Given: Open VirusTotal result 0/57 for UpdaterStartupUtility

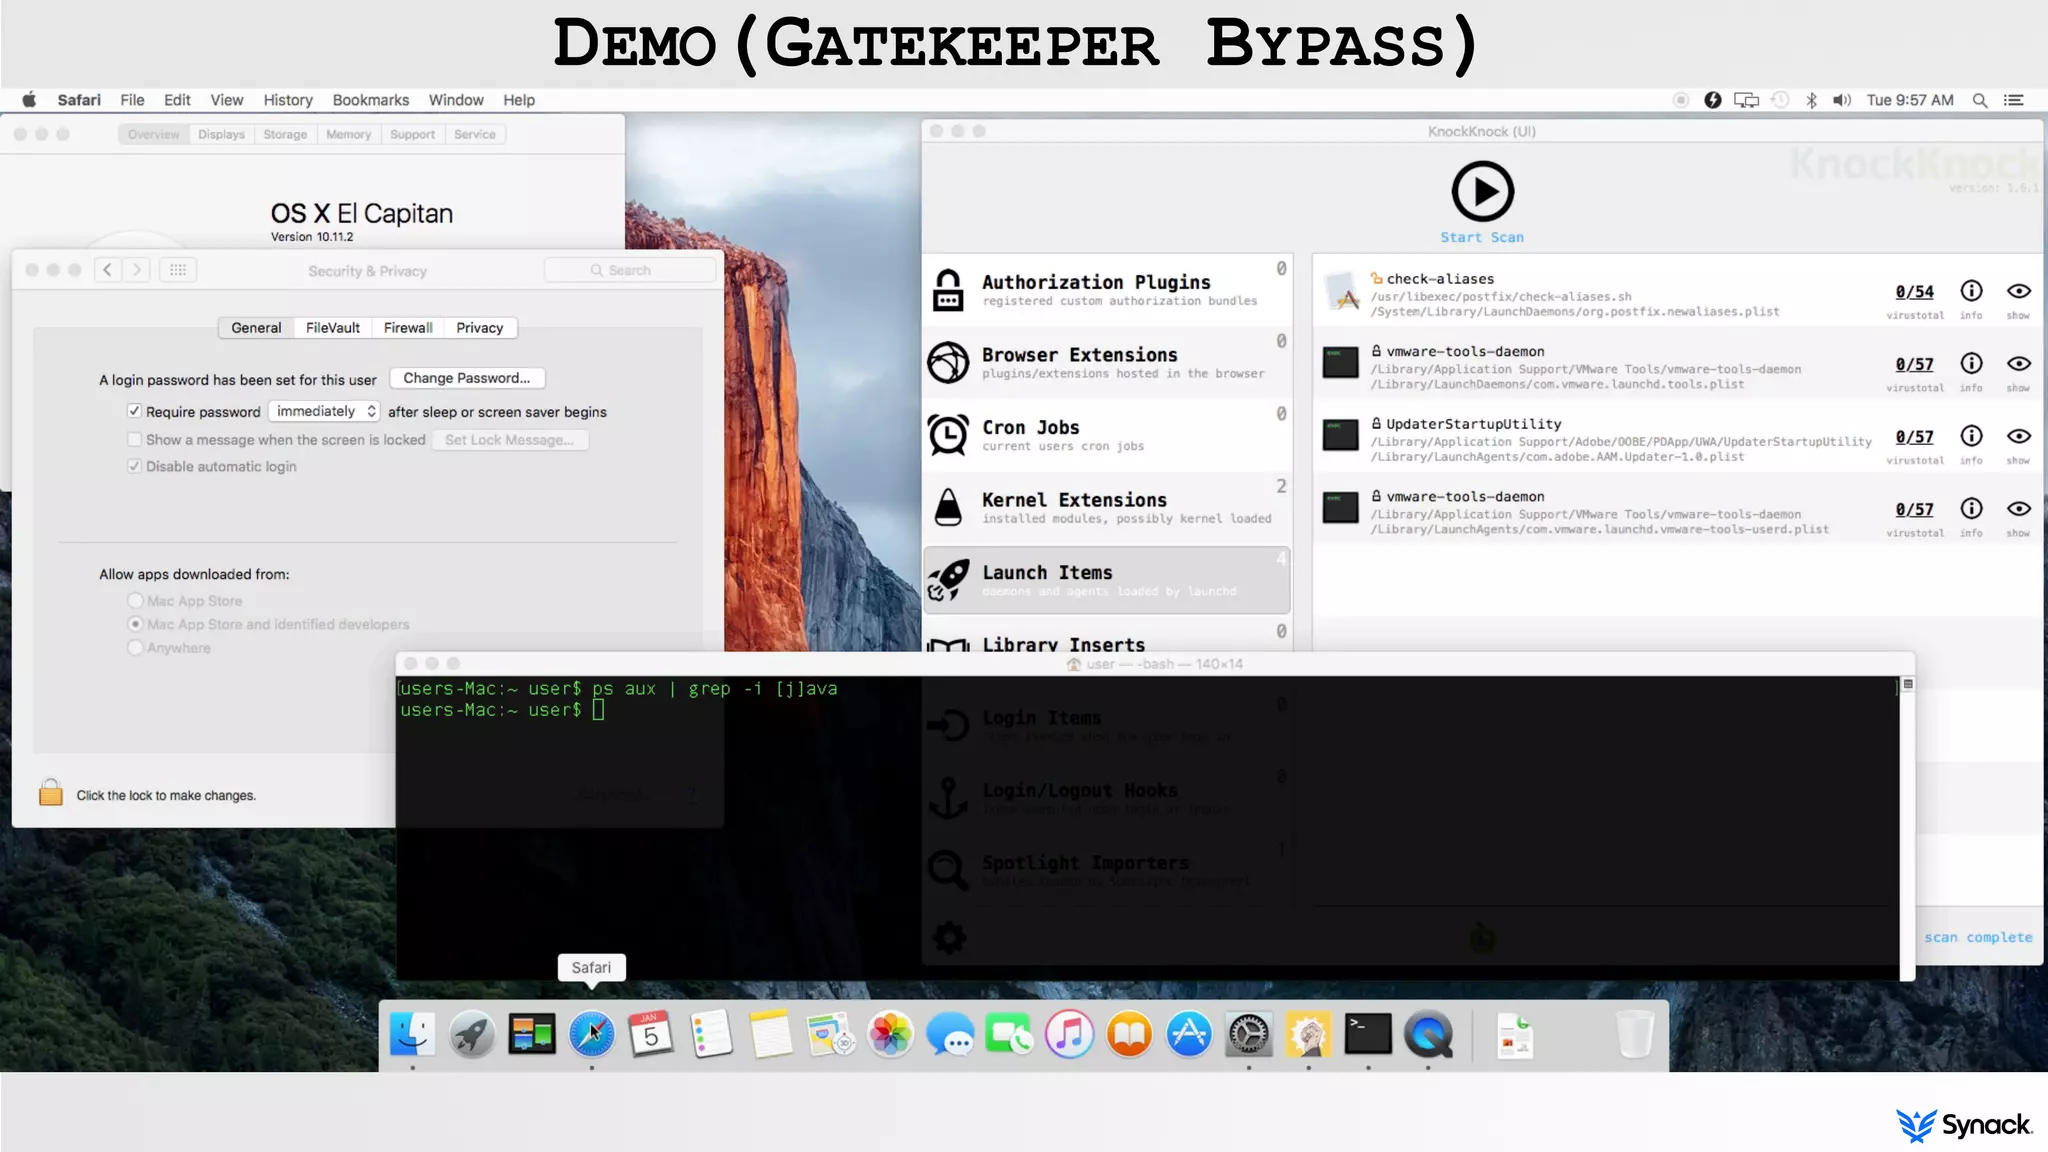Looking at the screenshot, I should pos(1914,437).
